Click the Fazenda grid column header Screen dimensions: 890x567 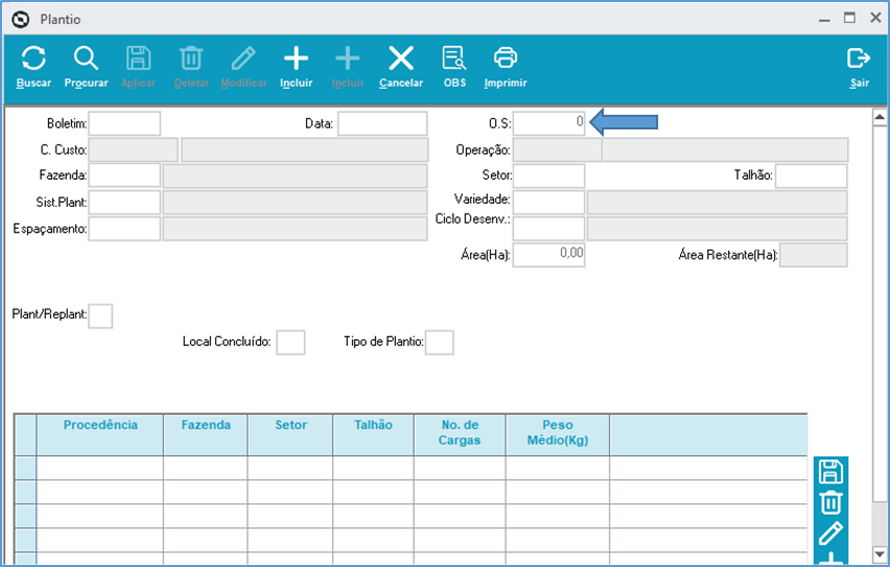(205, 435)
